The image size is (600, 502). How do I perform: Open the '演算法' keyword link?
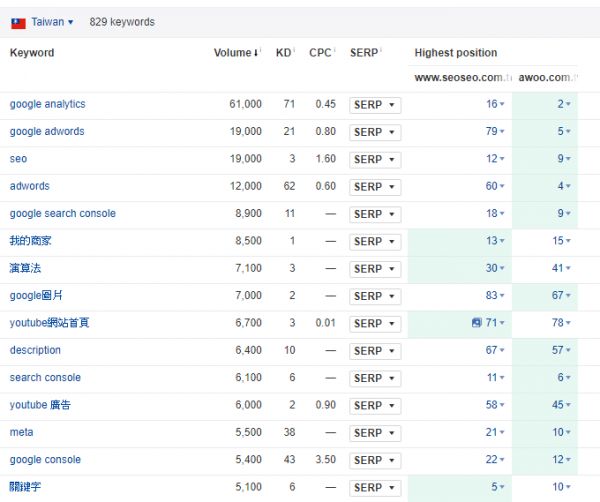tap(25, 268)
